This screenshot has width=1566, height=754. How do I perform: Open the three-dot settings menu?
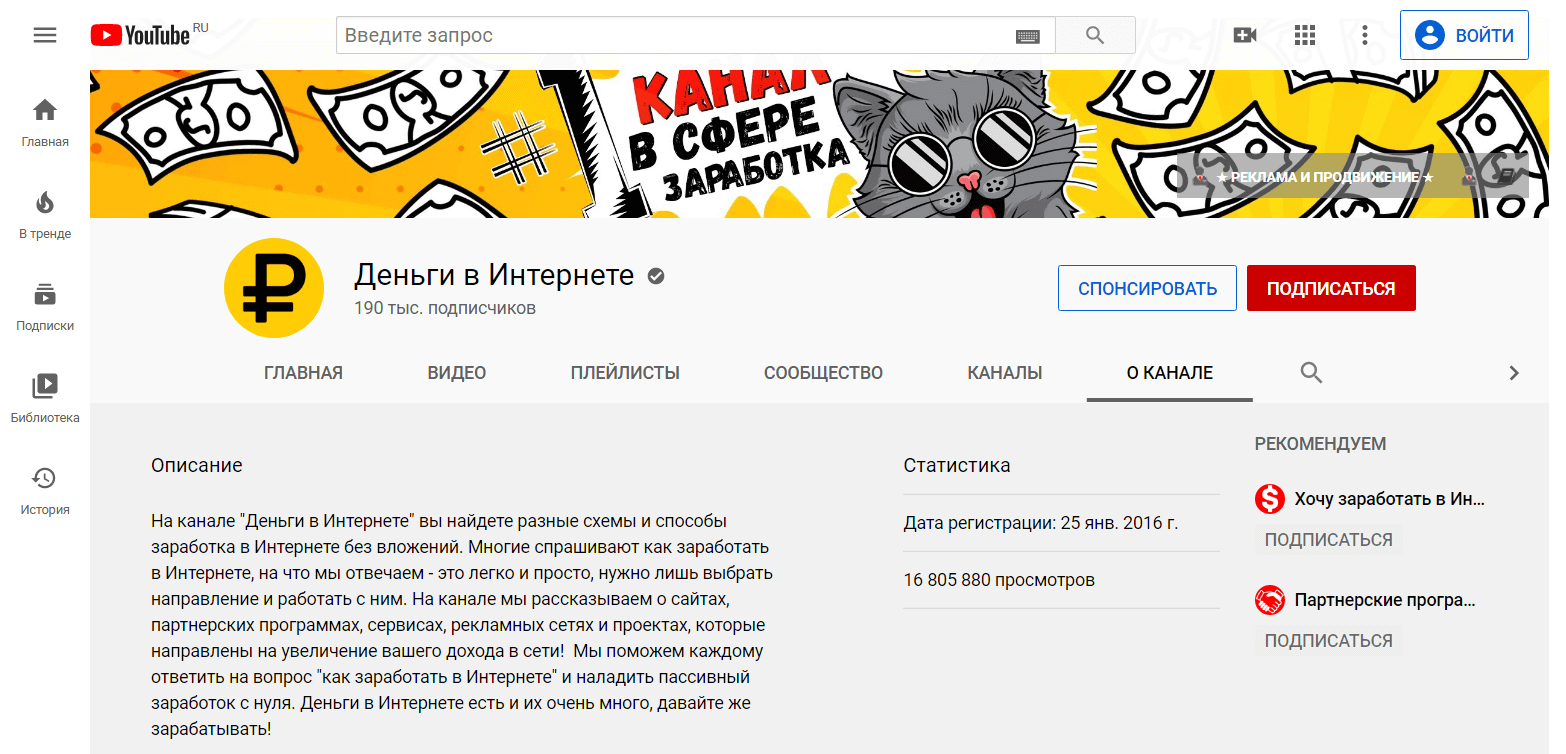1365,36
